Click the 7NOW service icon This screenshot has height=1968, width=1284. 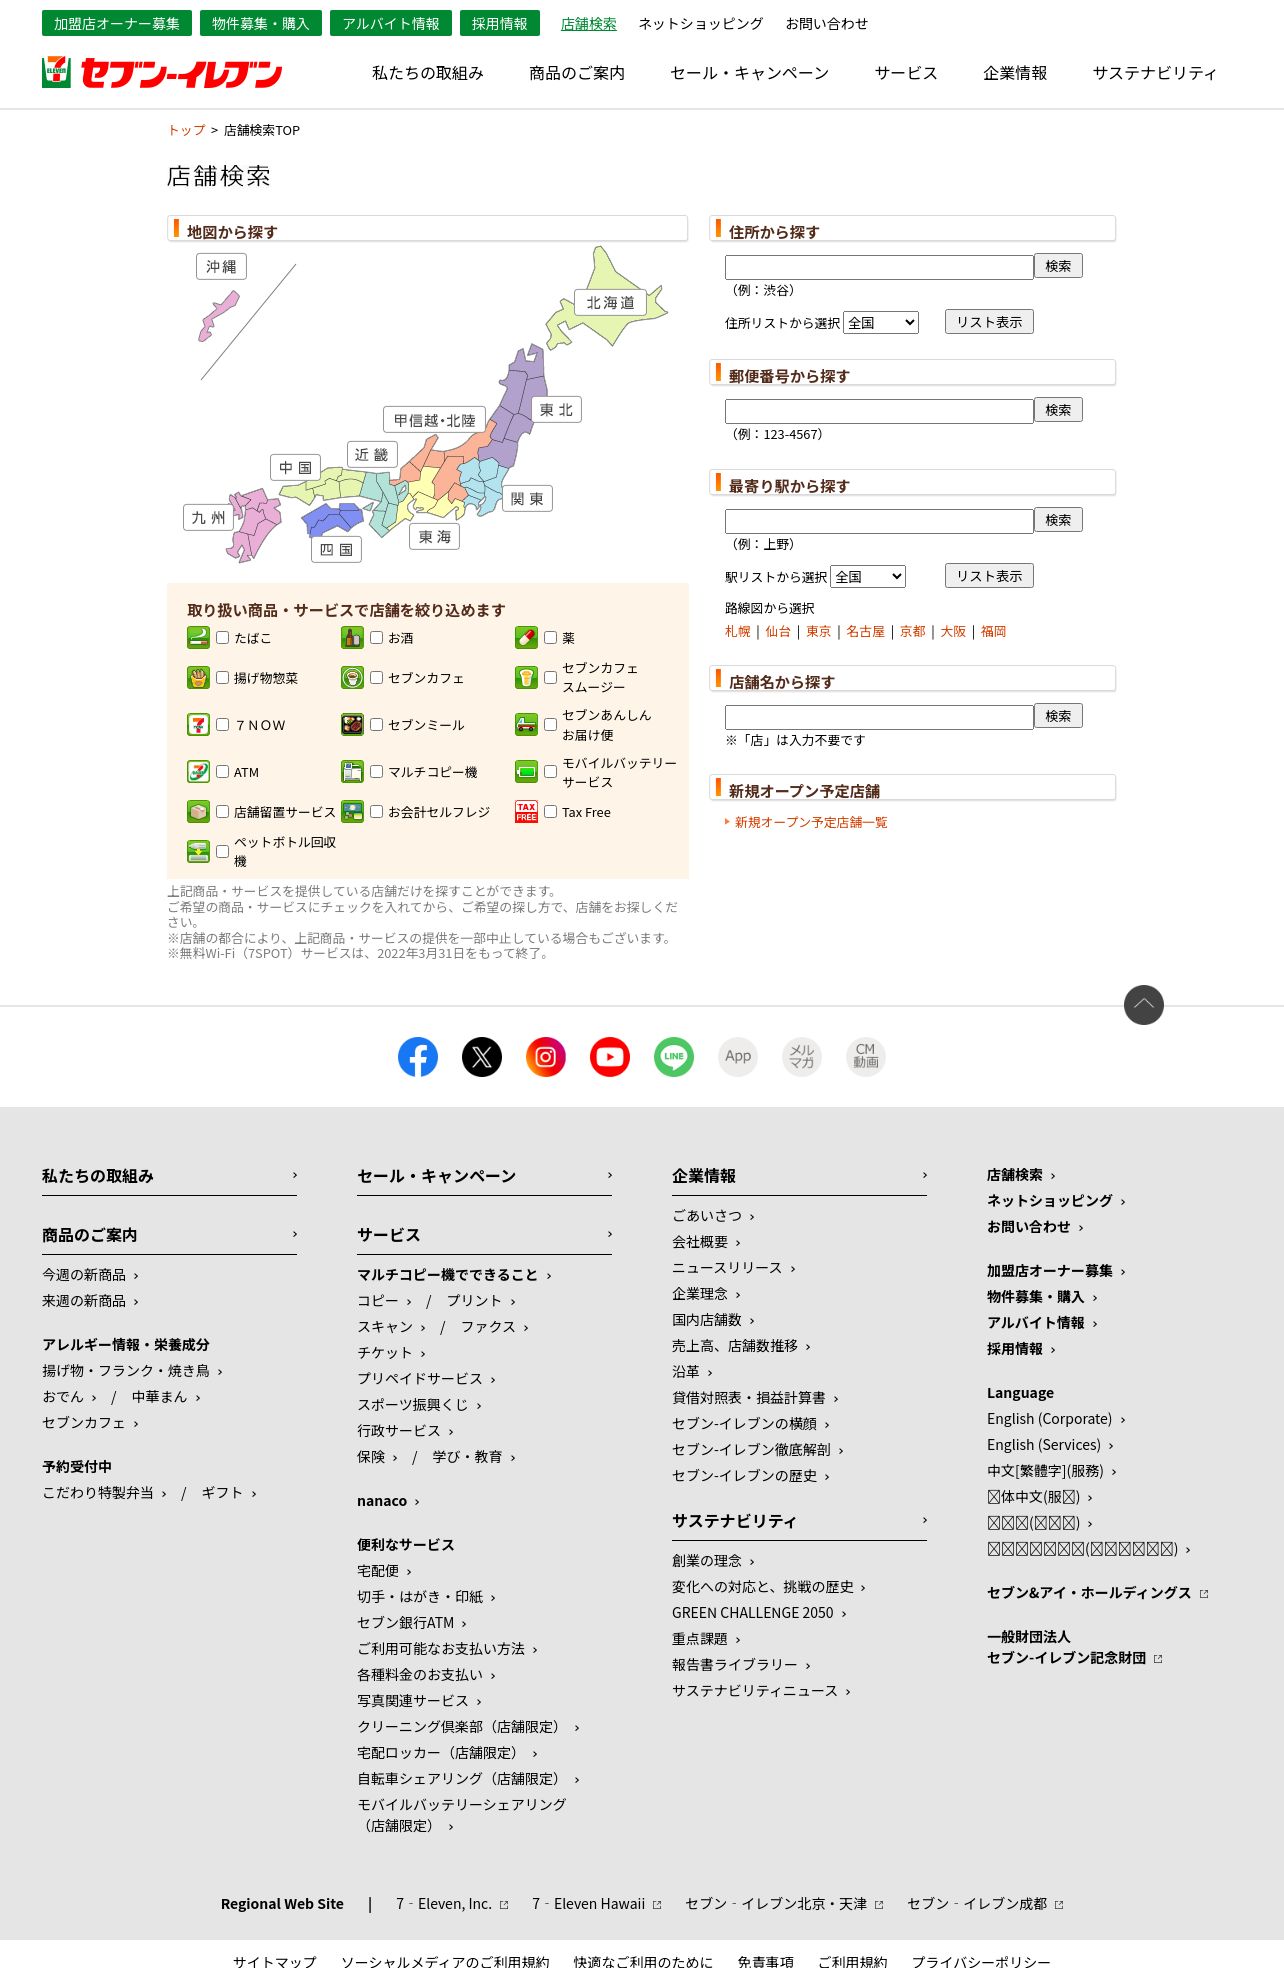coord(198,725)
